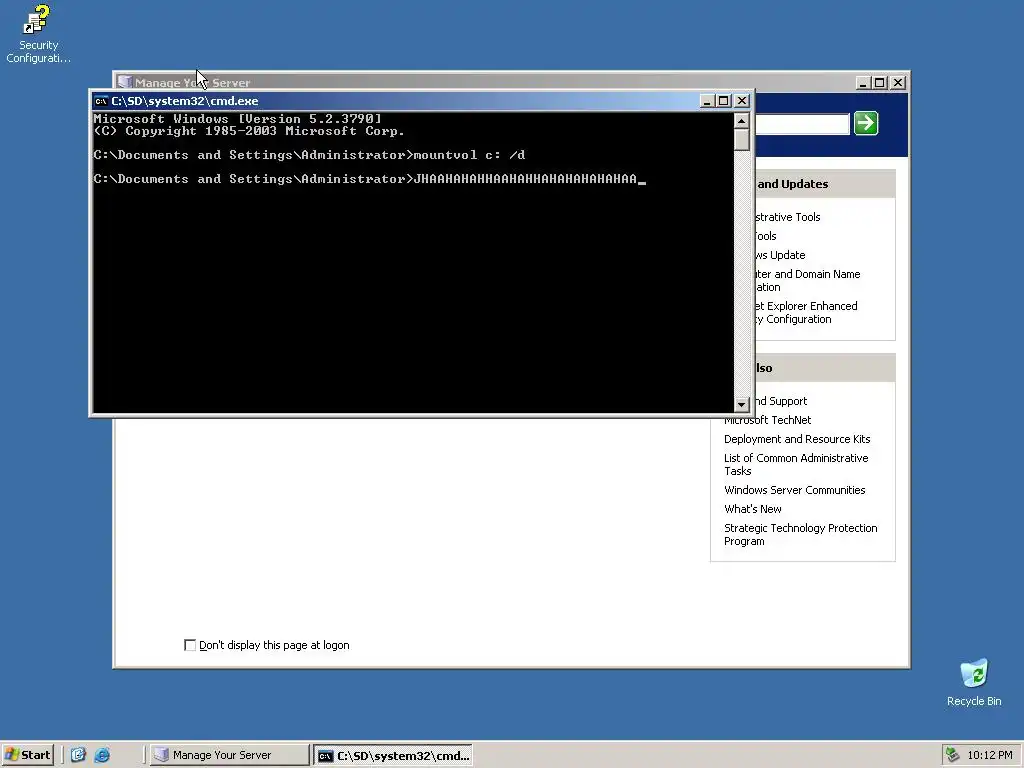Image resolution: width=1024 pixels, height=768 pixels.
Task: Open the Start menu
Action: 27,755
